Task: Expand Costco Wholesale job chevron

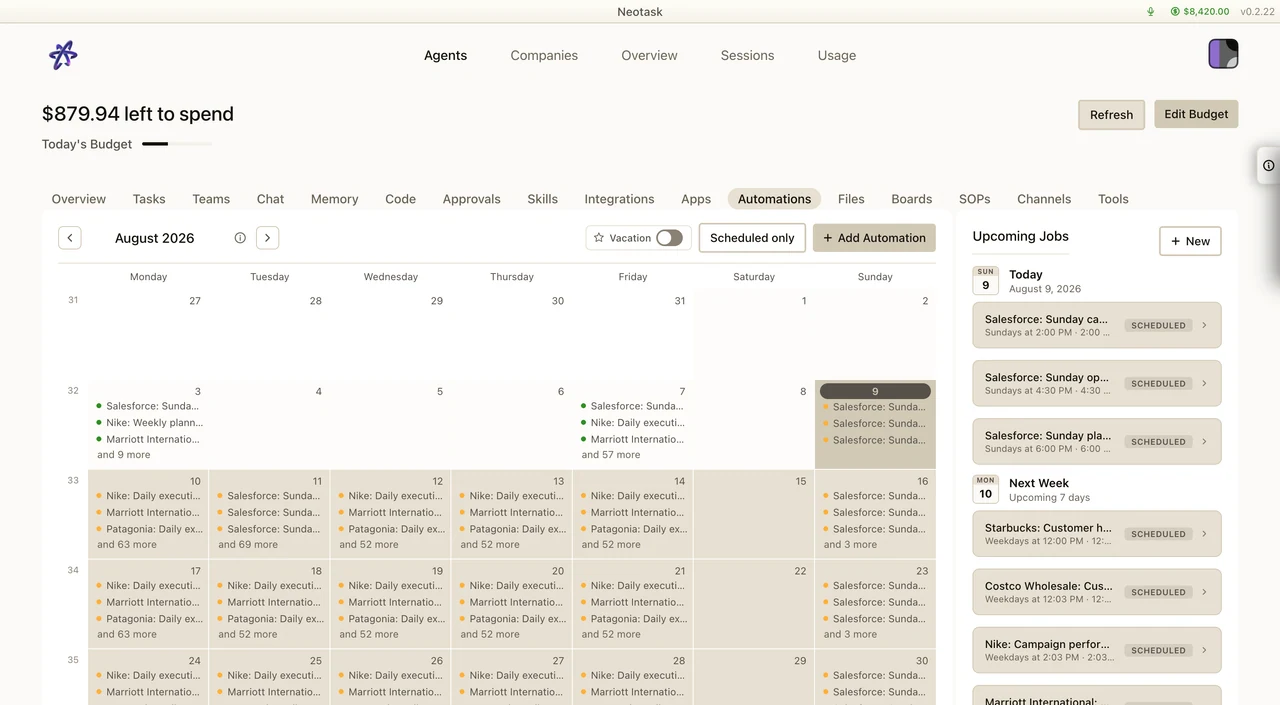Action: click(x=1204, y=592)
